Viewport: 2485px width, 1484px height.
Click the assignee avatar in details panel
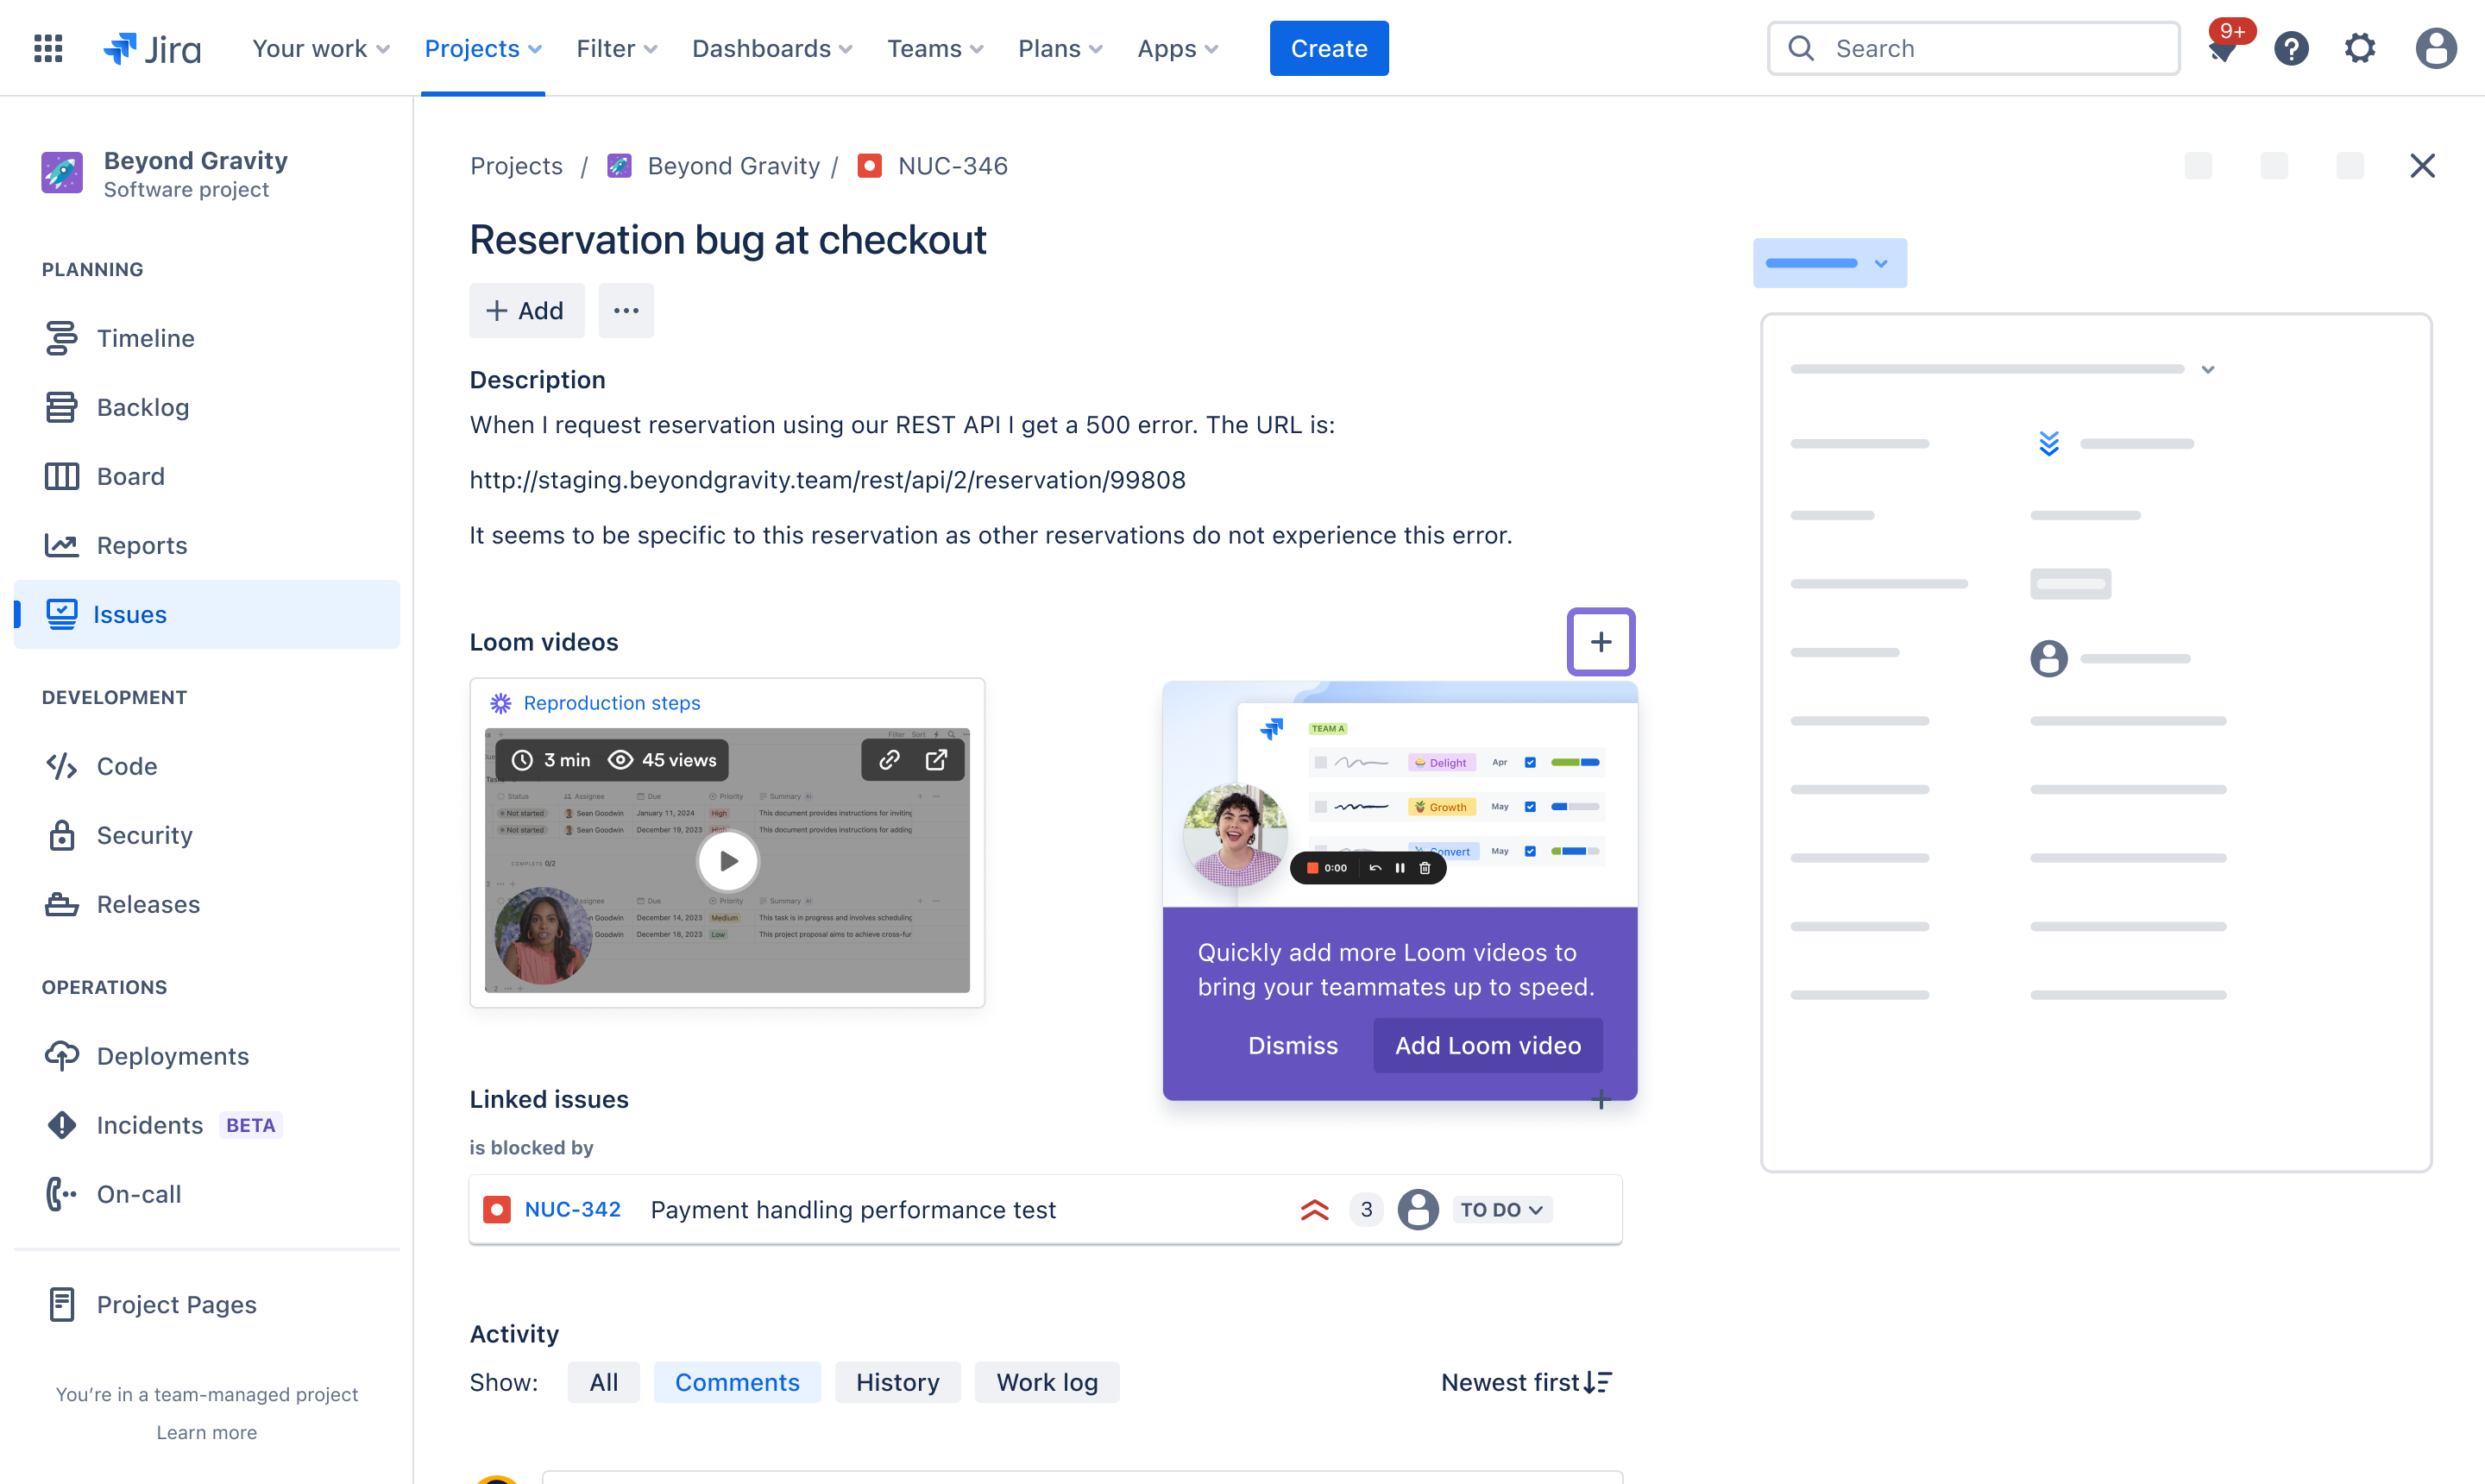pos(2048,658)
